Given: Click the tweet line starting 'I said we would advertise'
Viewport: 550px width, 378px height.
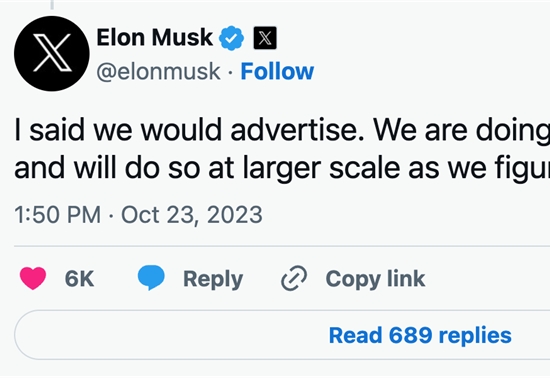Looking at the screenshot, I should click(x=282, y=130).
